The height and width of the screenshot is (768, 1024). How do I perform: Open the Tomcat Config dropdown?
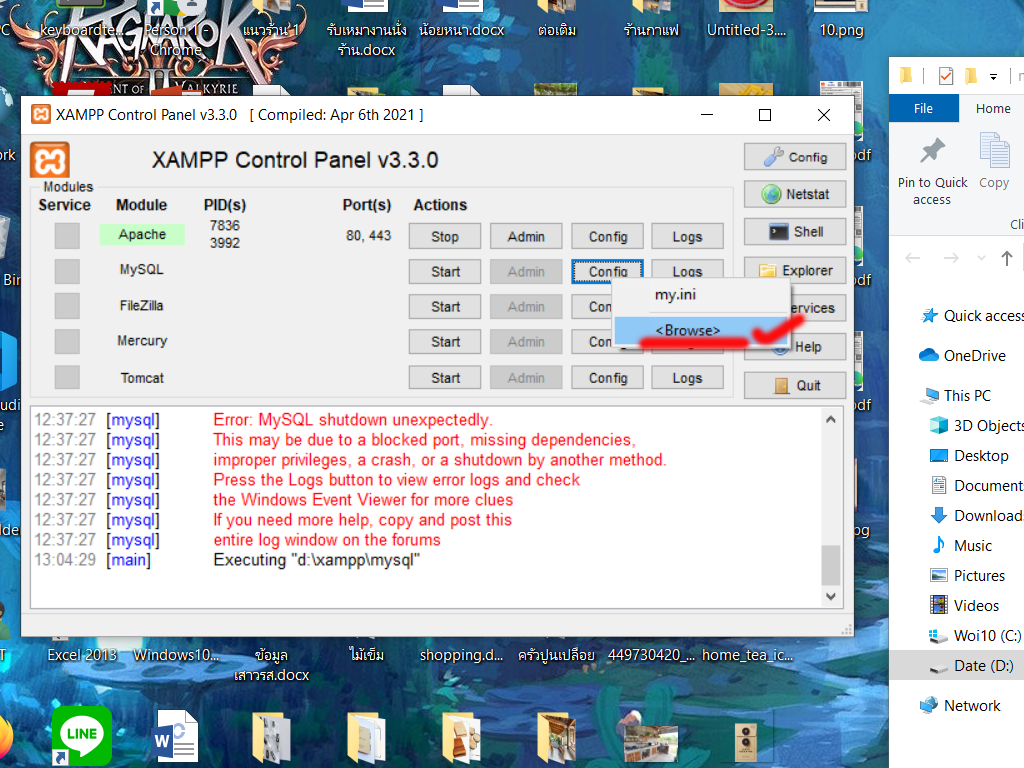[x=608, y=378]
